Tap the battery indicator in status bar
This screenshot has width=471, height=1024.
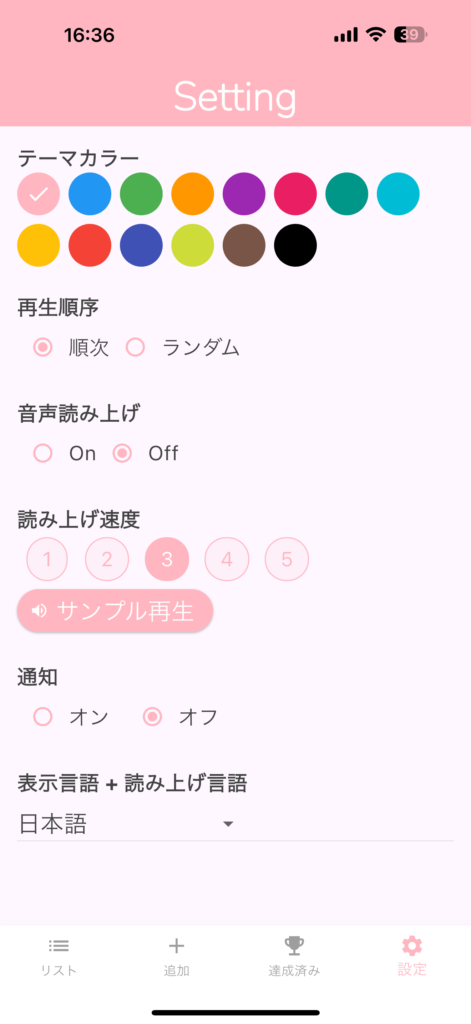pos(410,34)
